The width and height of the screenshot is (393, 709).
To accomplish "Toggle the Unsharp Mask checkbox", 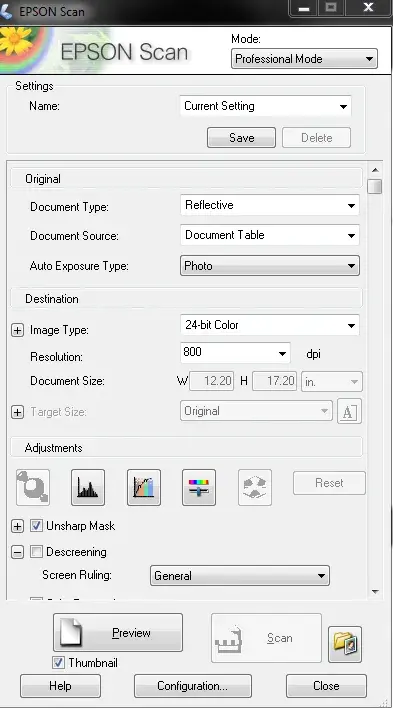I will tap(36, 525).
